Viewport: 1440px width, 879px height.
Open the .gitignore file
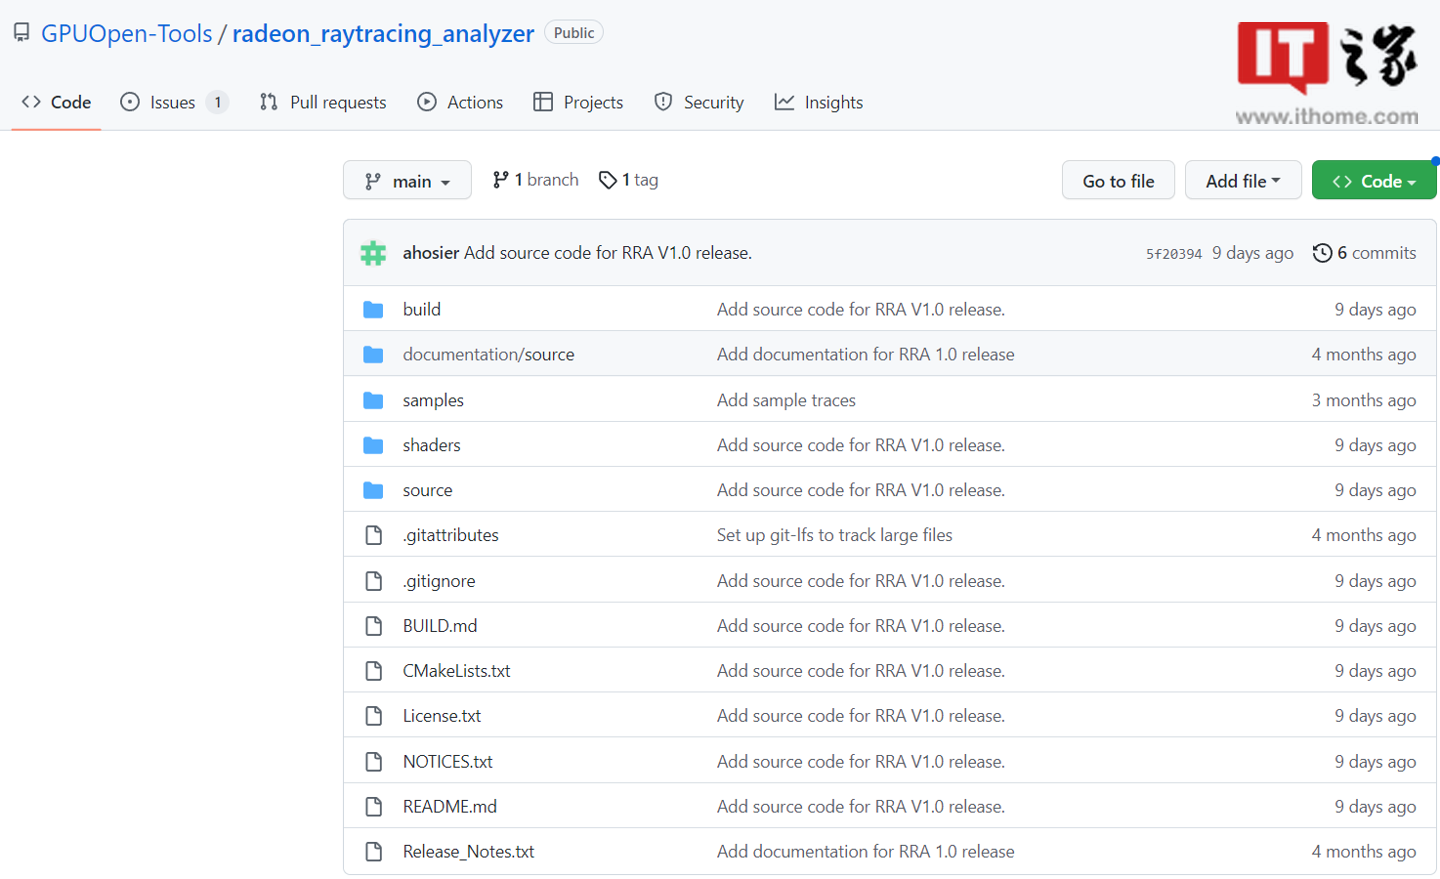439,581
